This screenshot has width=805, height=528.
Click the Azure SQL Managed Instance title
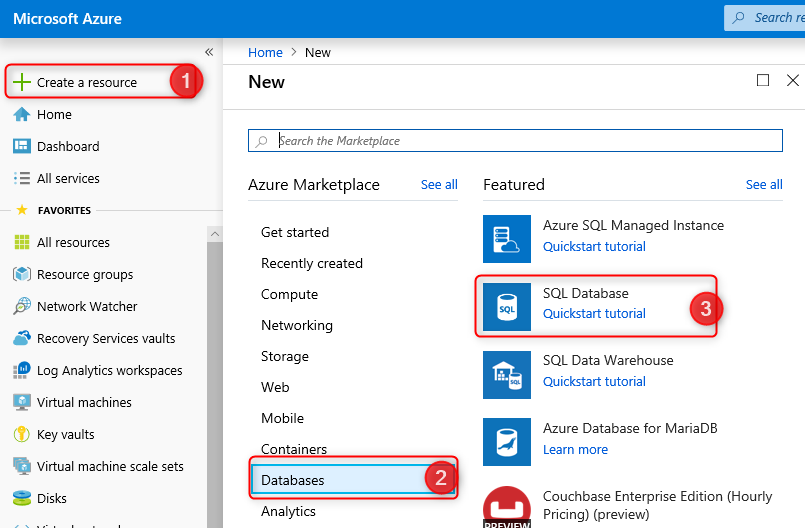(x=633, y=225)
